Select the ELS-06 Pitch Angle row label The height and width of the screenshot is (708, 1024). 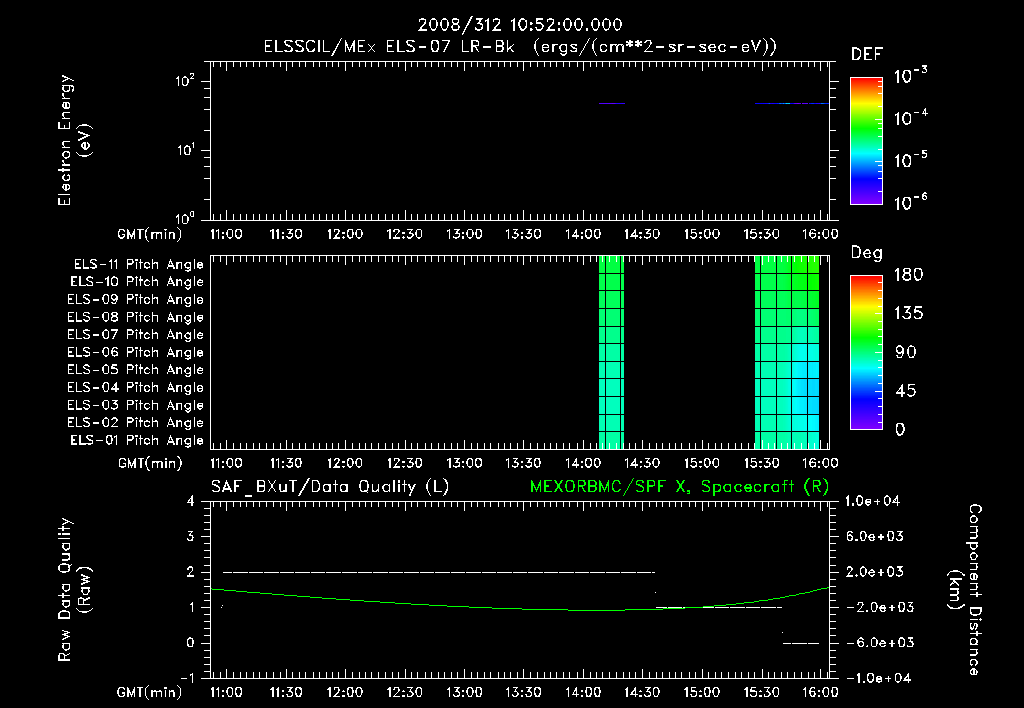point(136,353)
